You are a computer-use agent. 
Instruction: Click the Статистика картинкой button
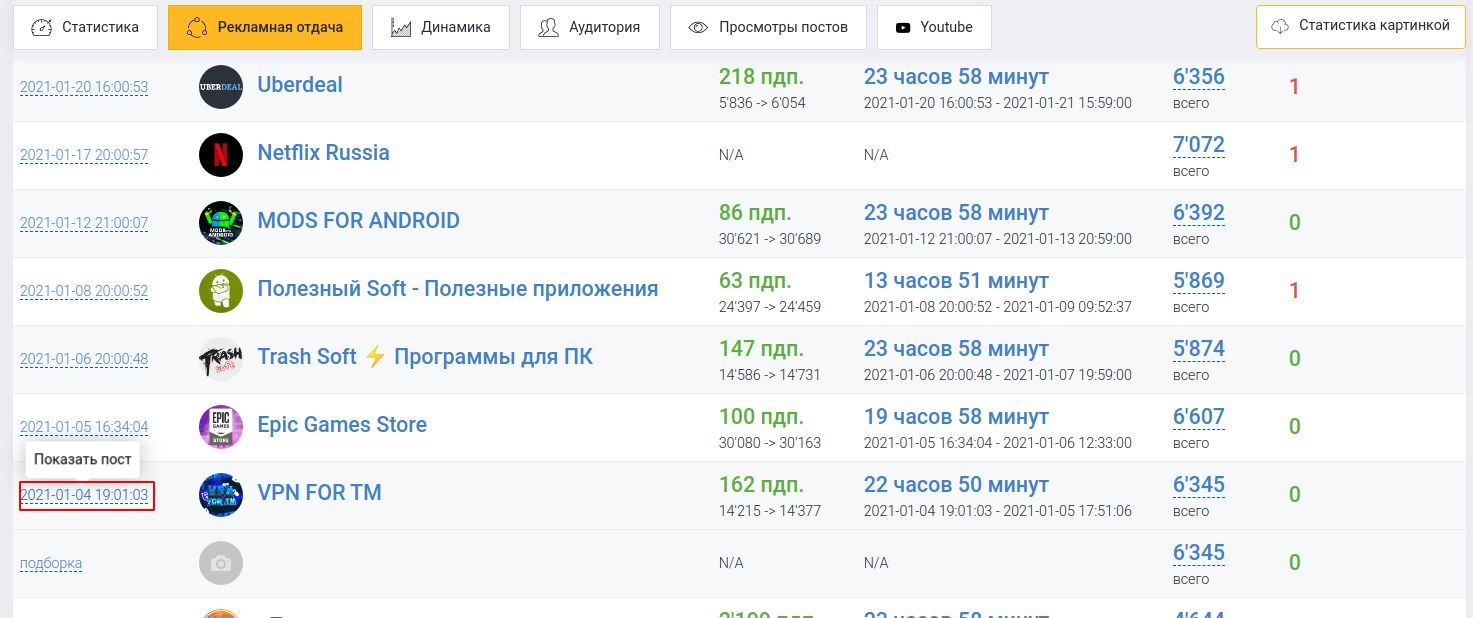tap(1360, 27)
